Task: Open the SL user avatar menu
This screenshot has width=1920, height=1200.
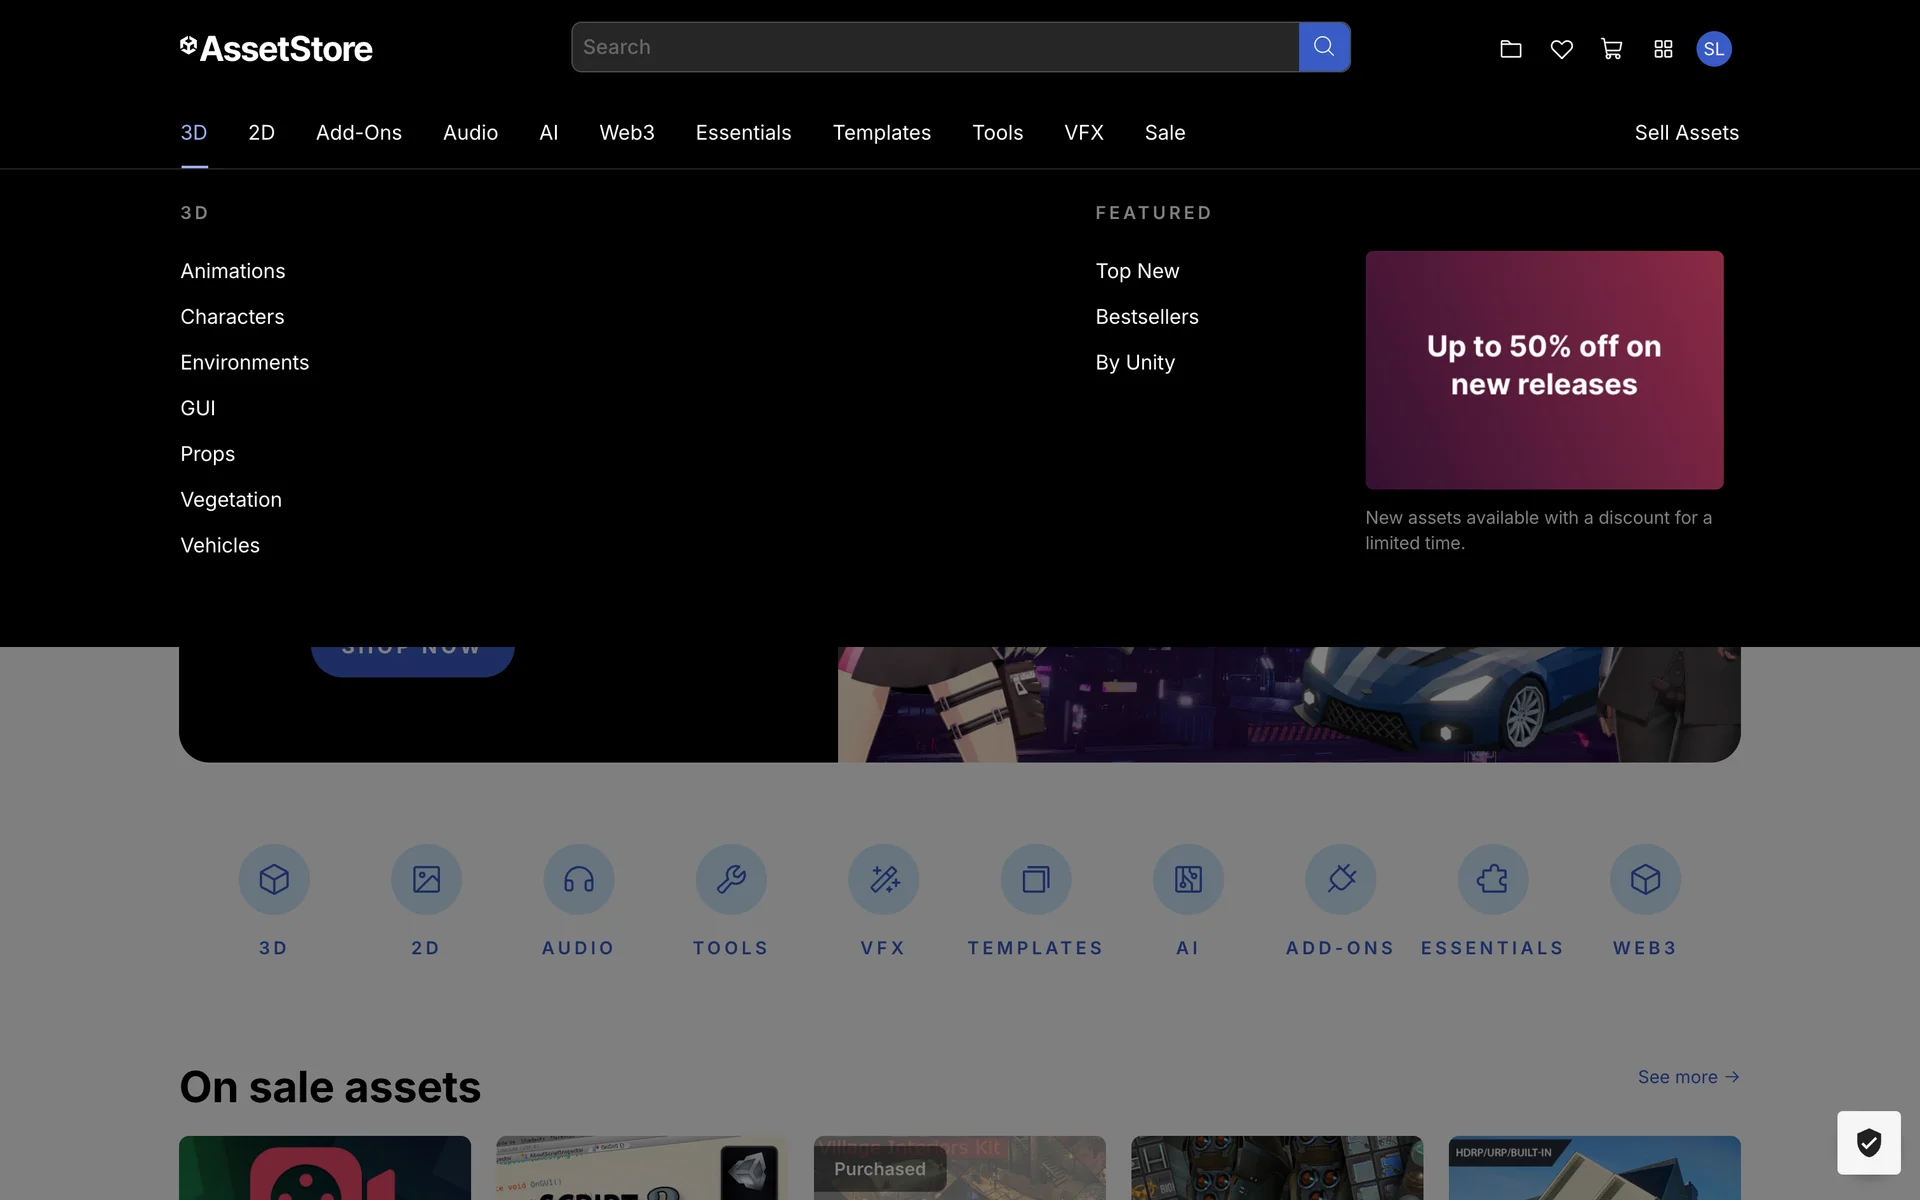Action: pos(1713,49)
